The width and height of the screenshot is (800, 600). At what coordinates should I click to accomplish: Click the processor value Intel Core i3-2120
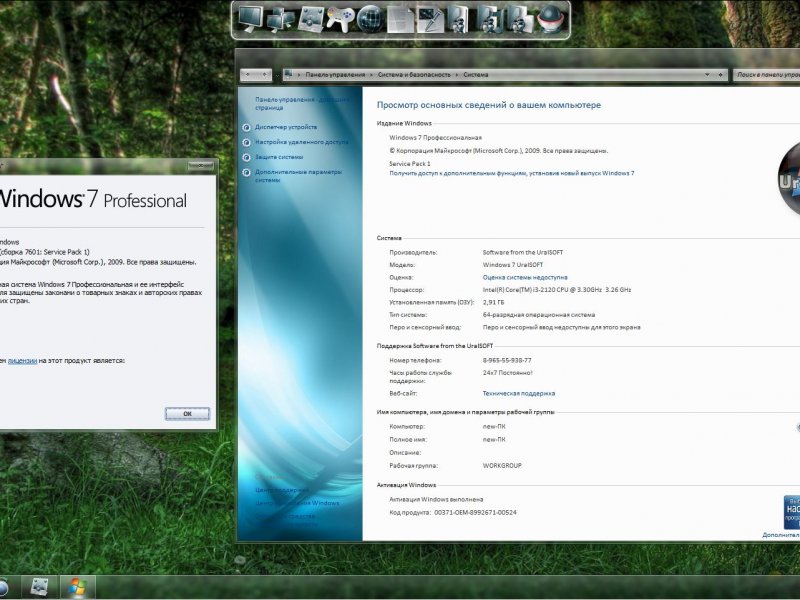pos(557,290)
